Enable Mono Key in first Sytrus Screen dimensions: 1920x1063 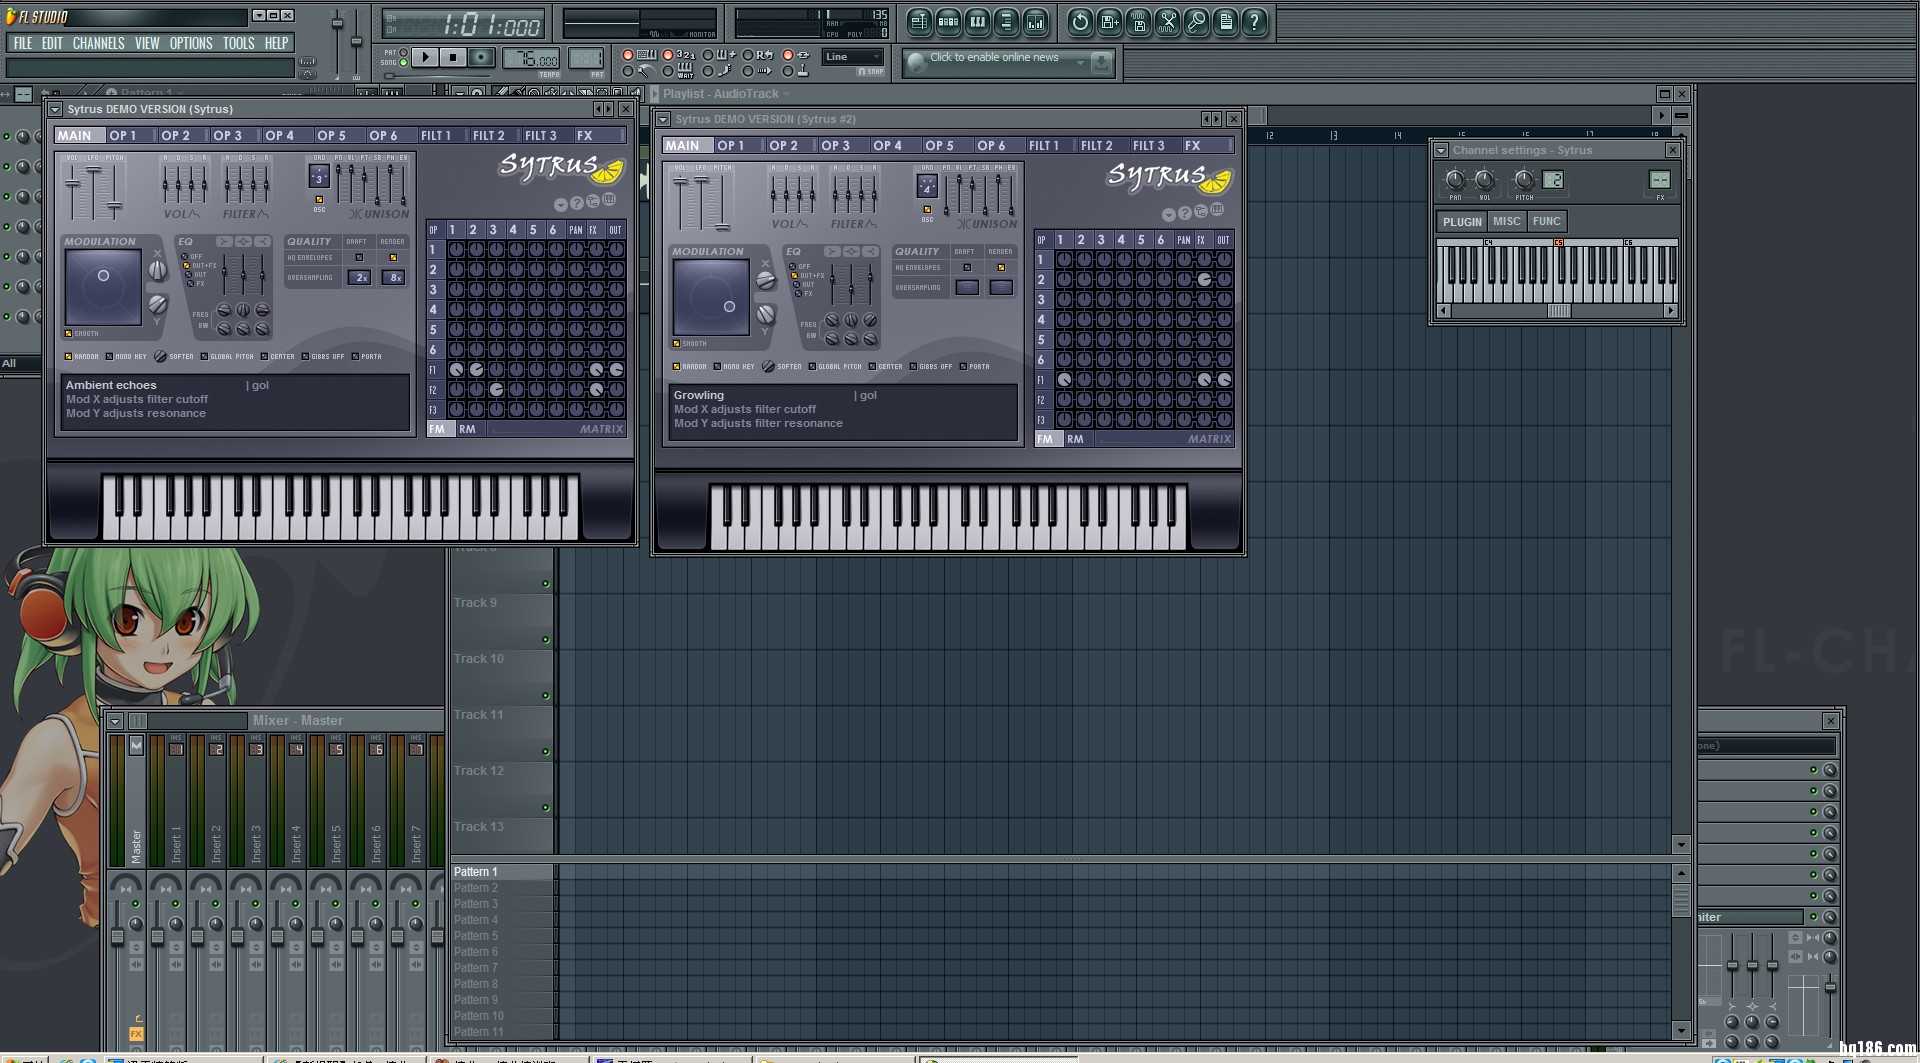tap(110, 357)
